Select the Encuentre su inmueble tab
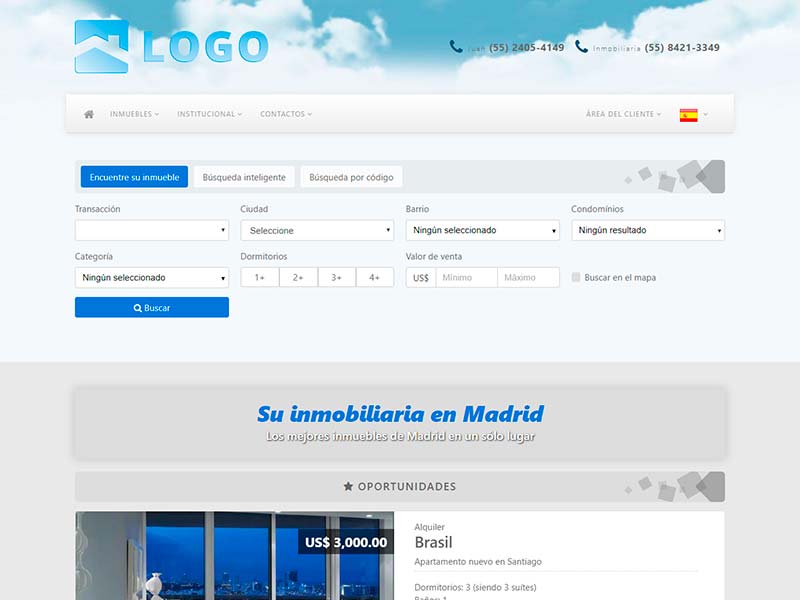This screenshot has width=800, height=600. (134, 177)
